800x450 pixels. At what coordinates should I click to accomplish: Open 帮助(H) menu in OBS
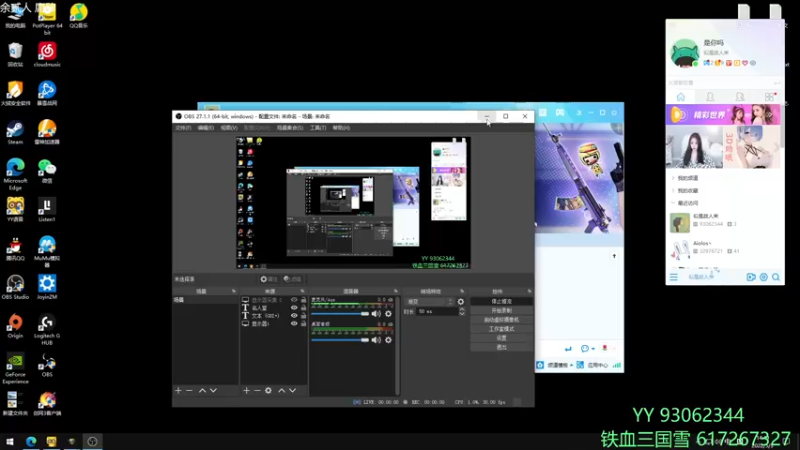point(341,128)
